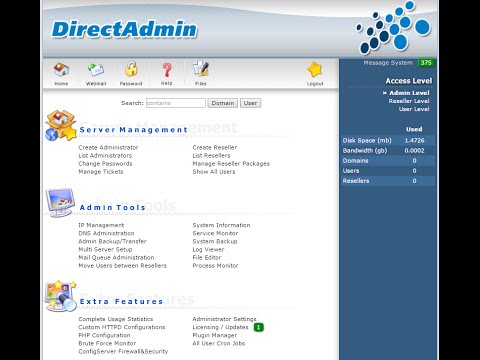
Task: Open Log Viewer
Action: (x=208, y=249)
